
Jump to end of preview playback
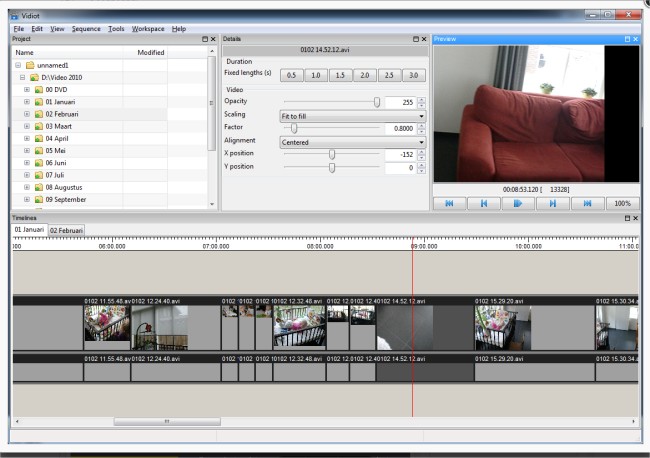(x=586, y=203)
